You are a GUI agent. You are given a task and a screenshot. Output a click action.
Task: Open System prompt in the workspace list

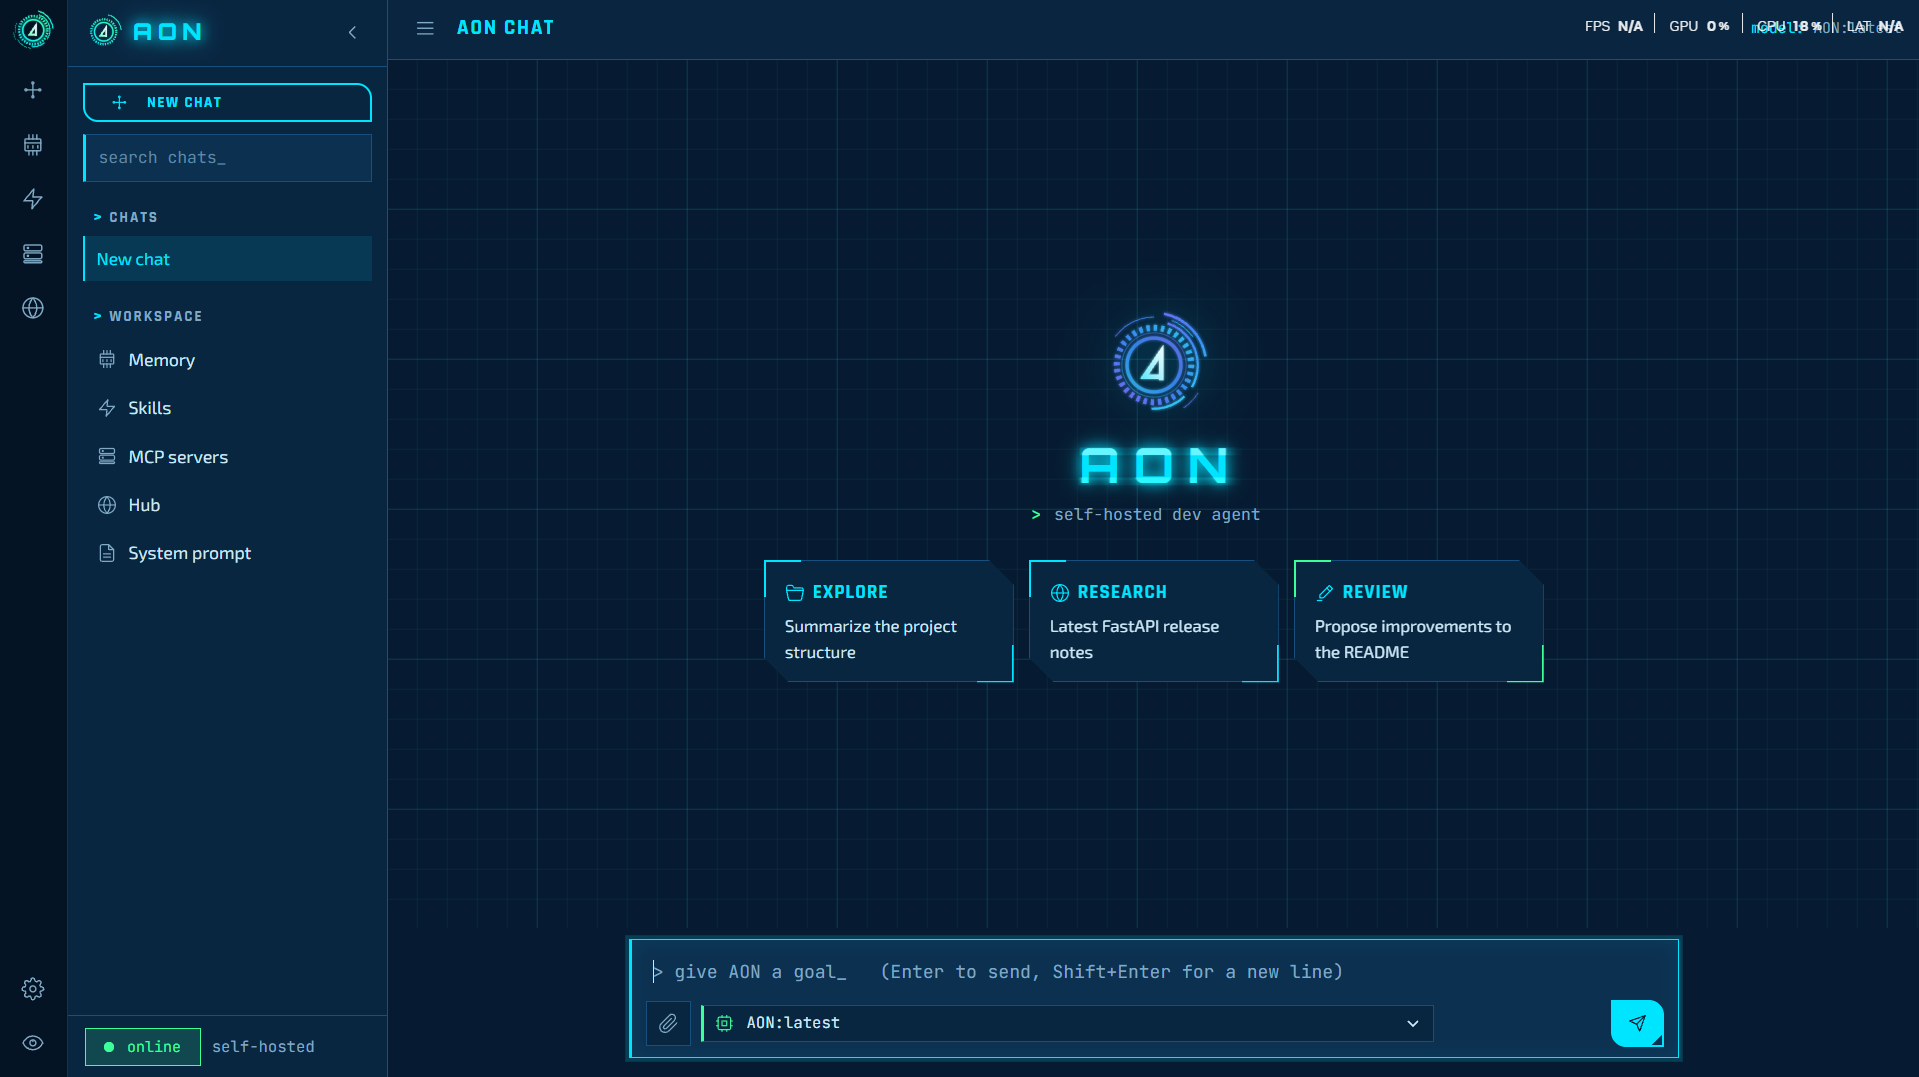[228, 553]
